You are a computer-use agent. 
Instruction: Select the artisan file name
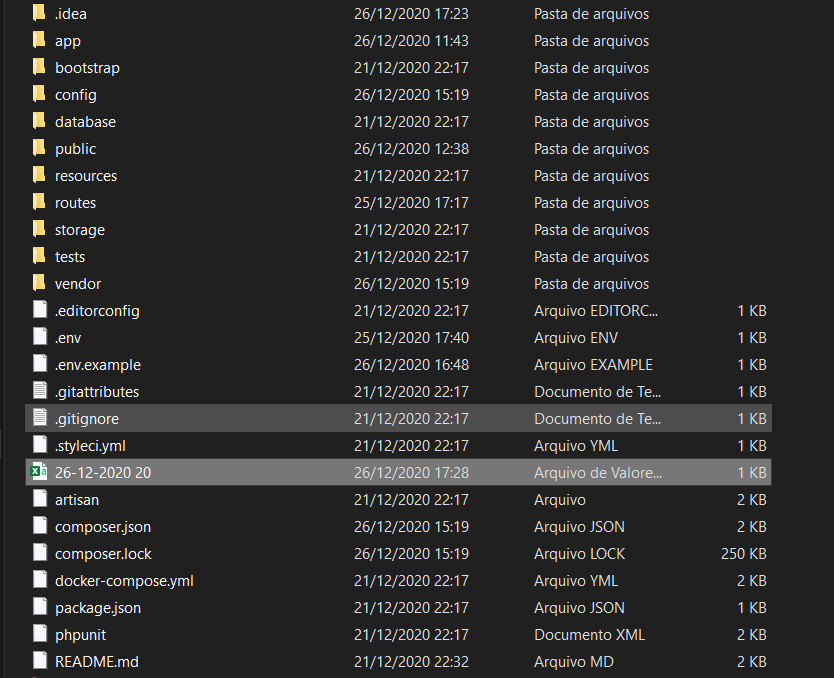[77, 500]
